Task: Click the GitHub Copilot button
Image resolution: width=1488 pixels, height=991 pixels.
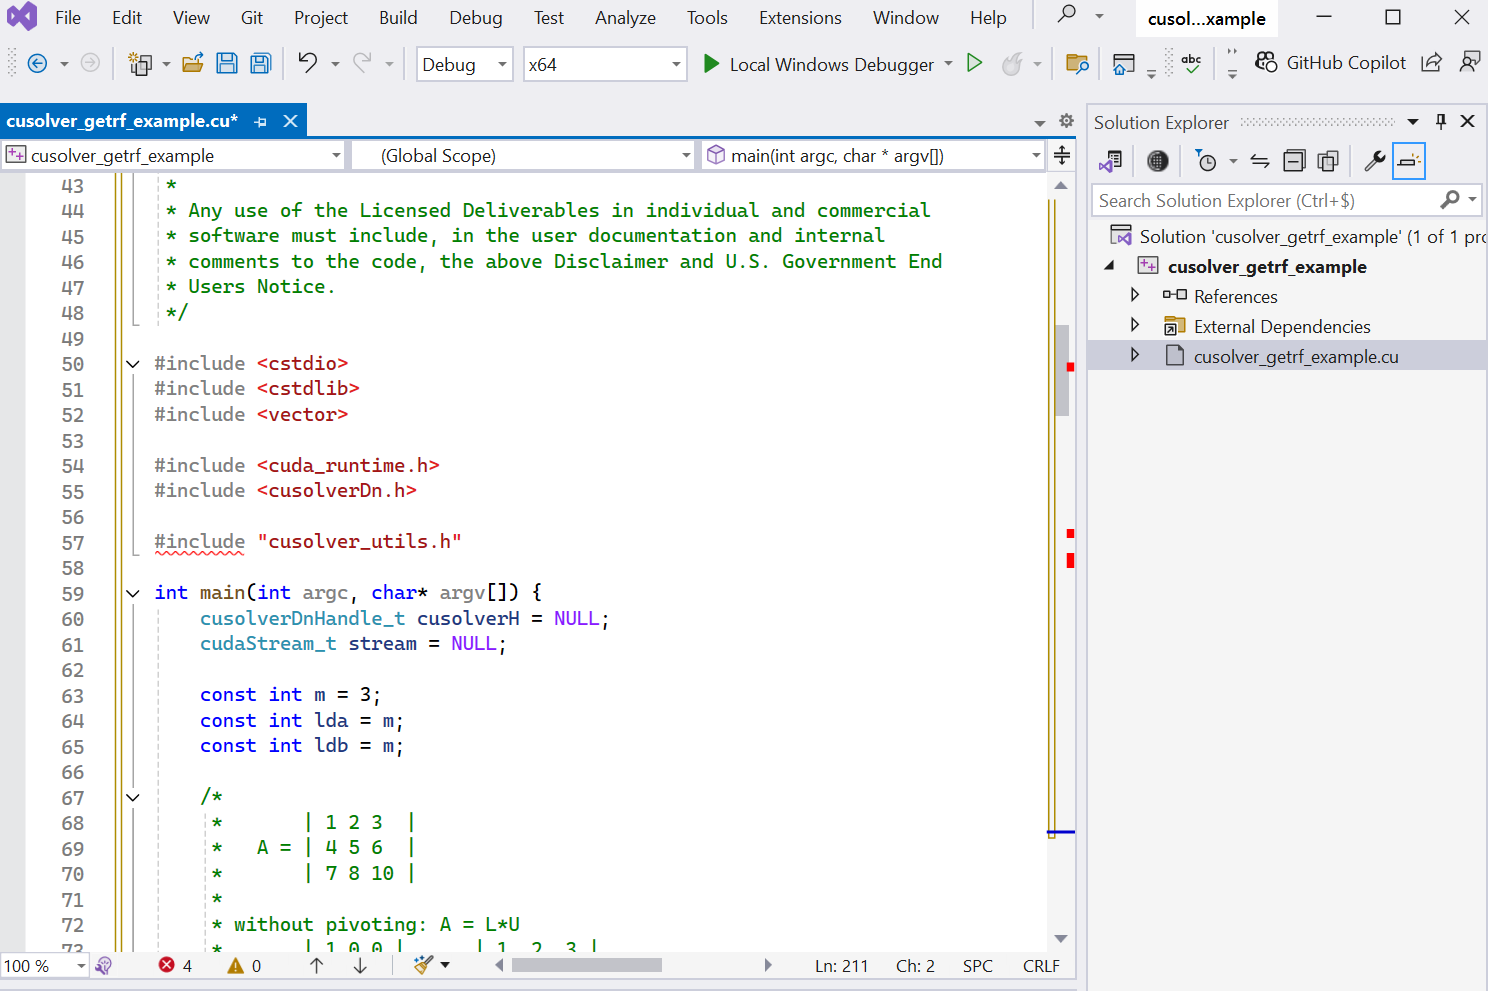Action: point(1332,63)
